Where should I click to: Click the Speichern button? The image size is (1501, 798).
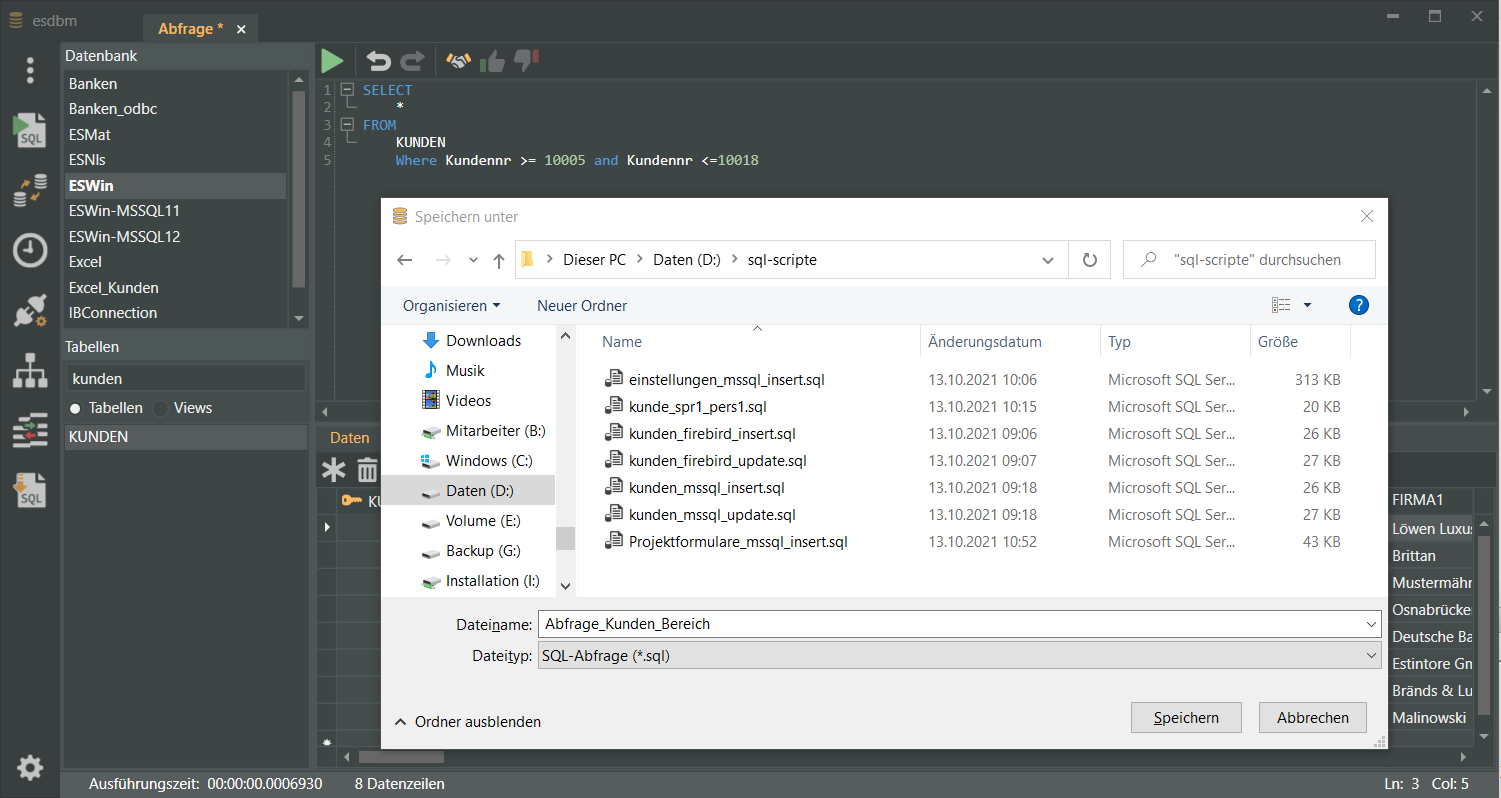coord(1186,718)
